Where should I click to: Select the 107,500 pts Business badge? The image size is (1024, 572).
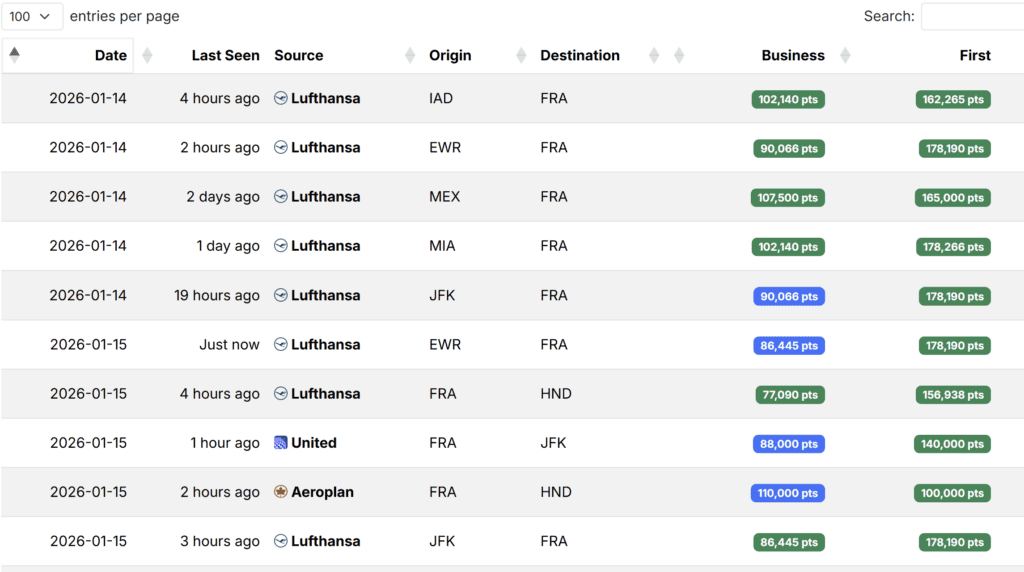[788, 198]
